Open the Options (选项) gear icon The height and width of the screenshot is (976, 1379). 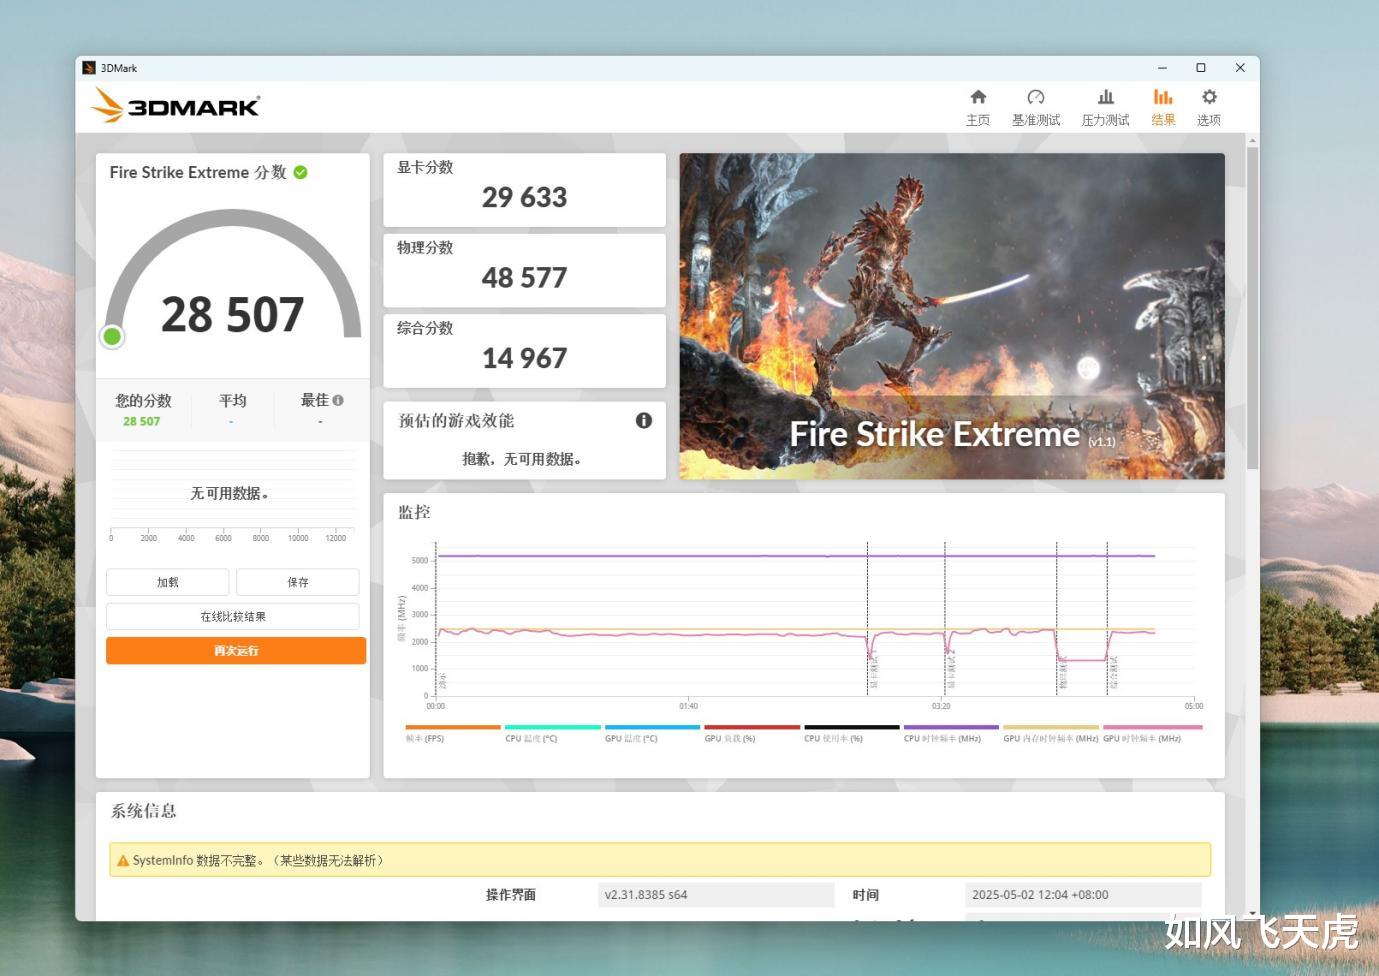pyautogui.click(x=1209, y=97)
